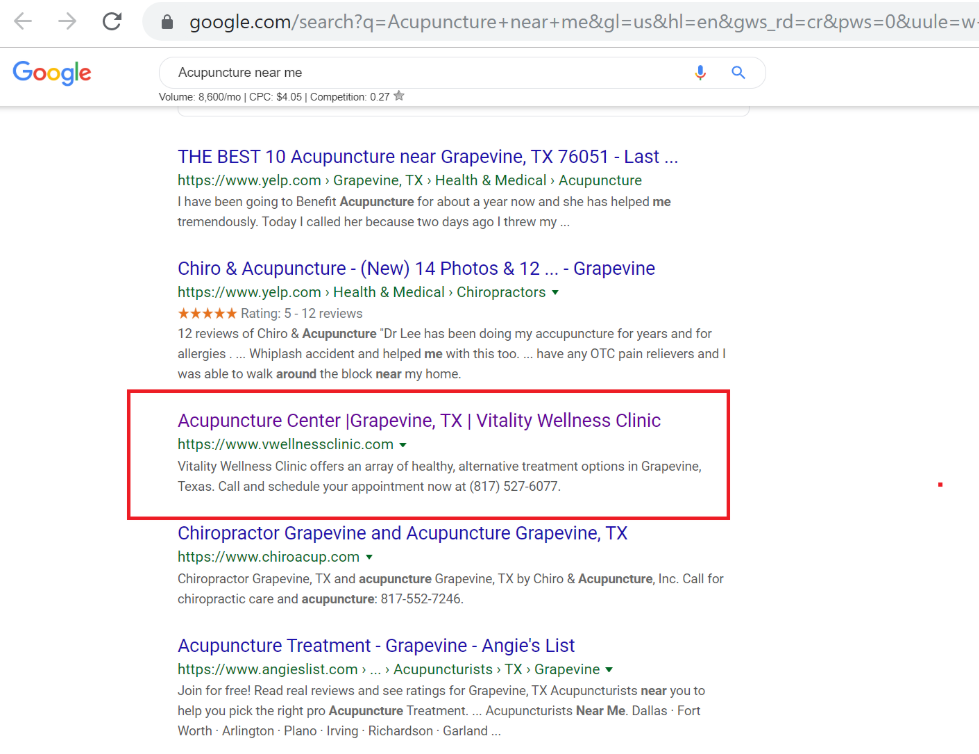Open Acupuncture Treatment Angie's List result
979x754 pixels.
coord(376,645)
